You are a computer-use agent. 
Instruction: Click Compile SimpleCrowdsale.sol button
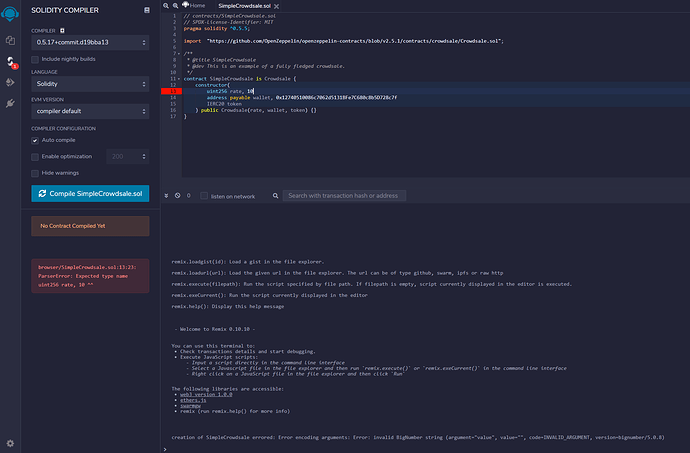coord(90,193)
